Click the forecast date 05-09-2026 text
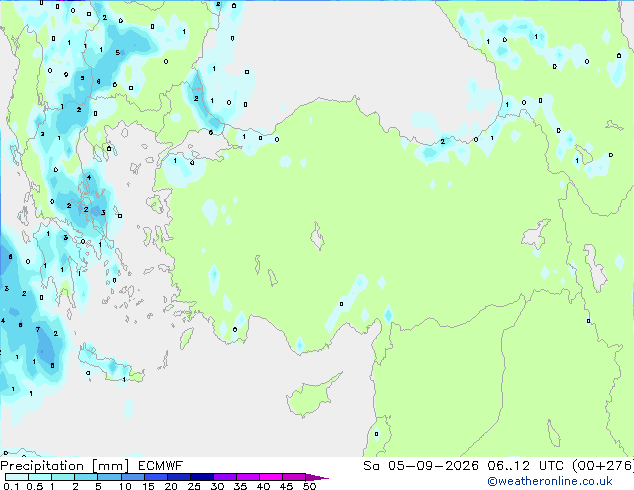This screenshot has width=634, height=490. 433,466
